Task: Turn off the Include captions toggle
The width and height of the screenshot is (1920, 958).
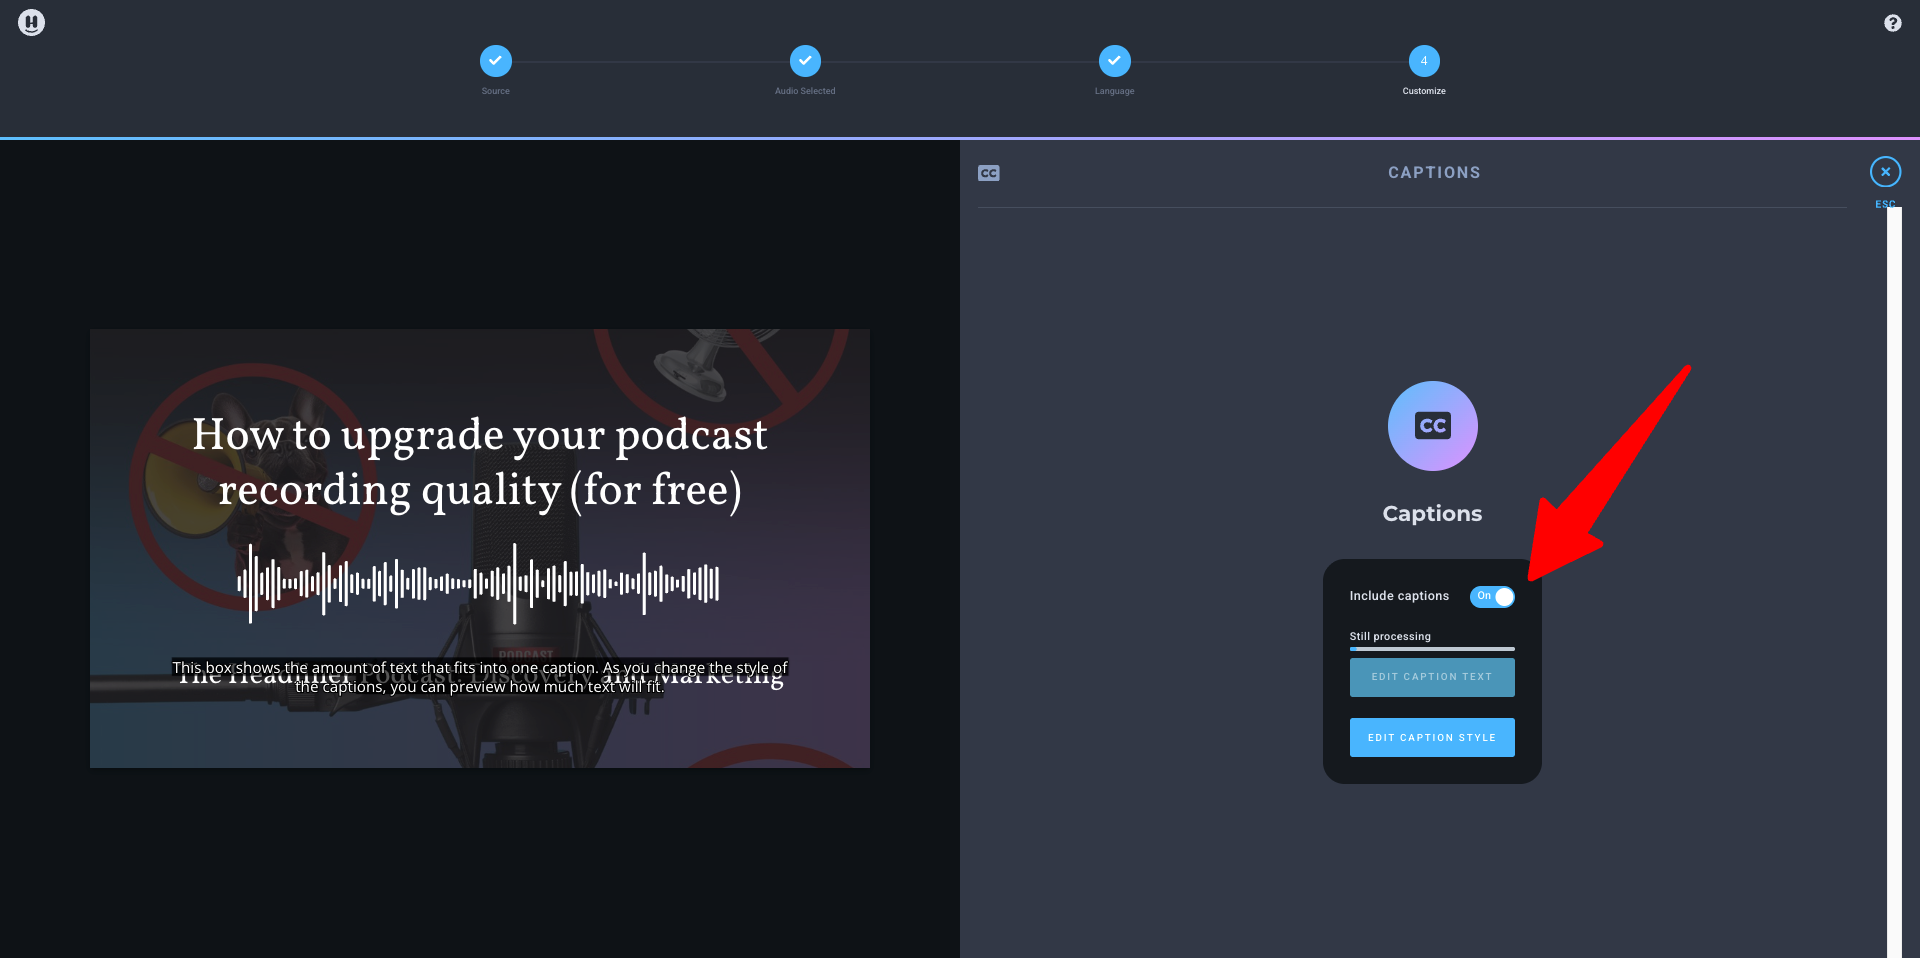Action: [1492, 597]
